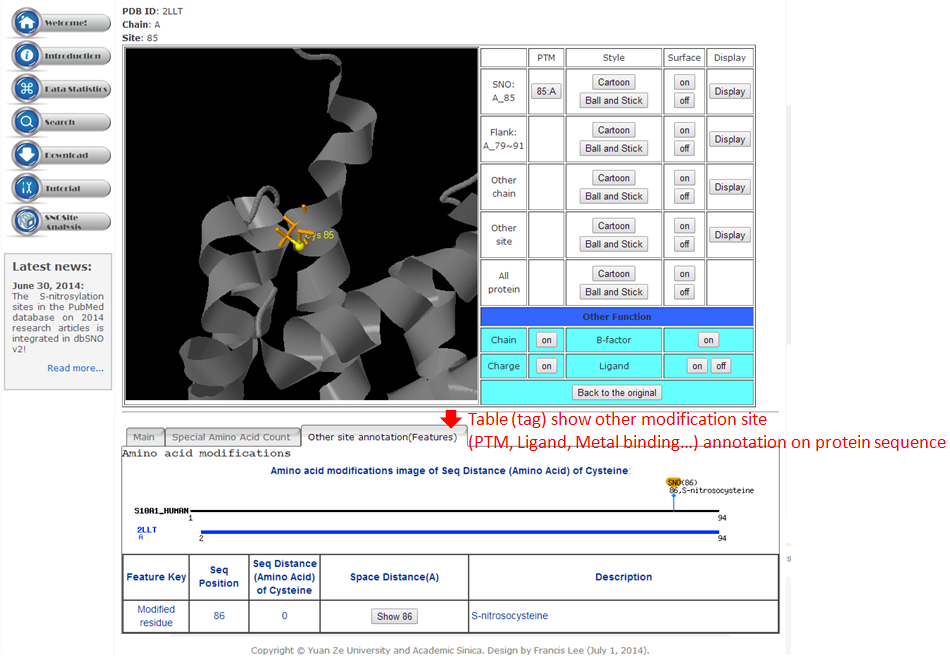The width and height of the screenshot is (950, 664).
Task: Turn surface on for Flank A_79~91
Action: click(684, 130)
